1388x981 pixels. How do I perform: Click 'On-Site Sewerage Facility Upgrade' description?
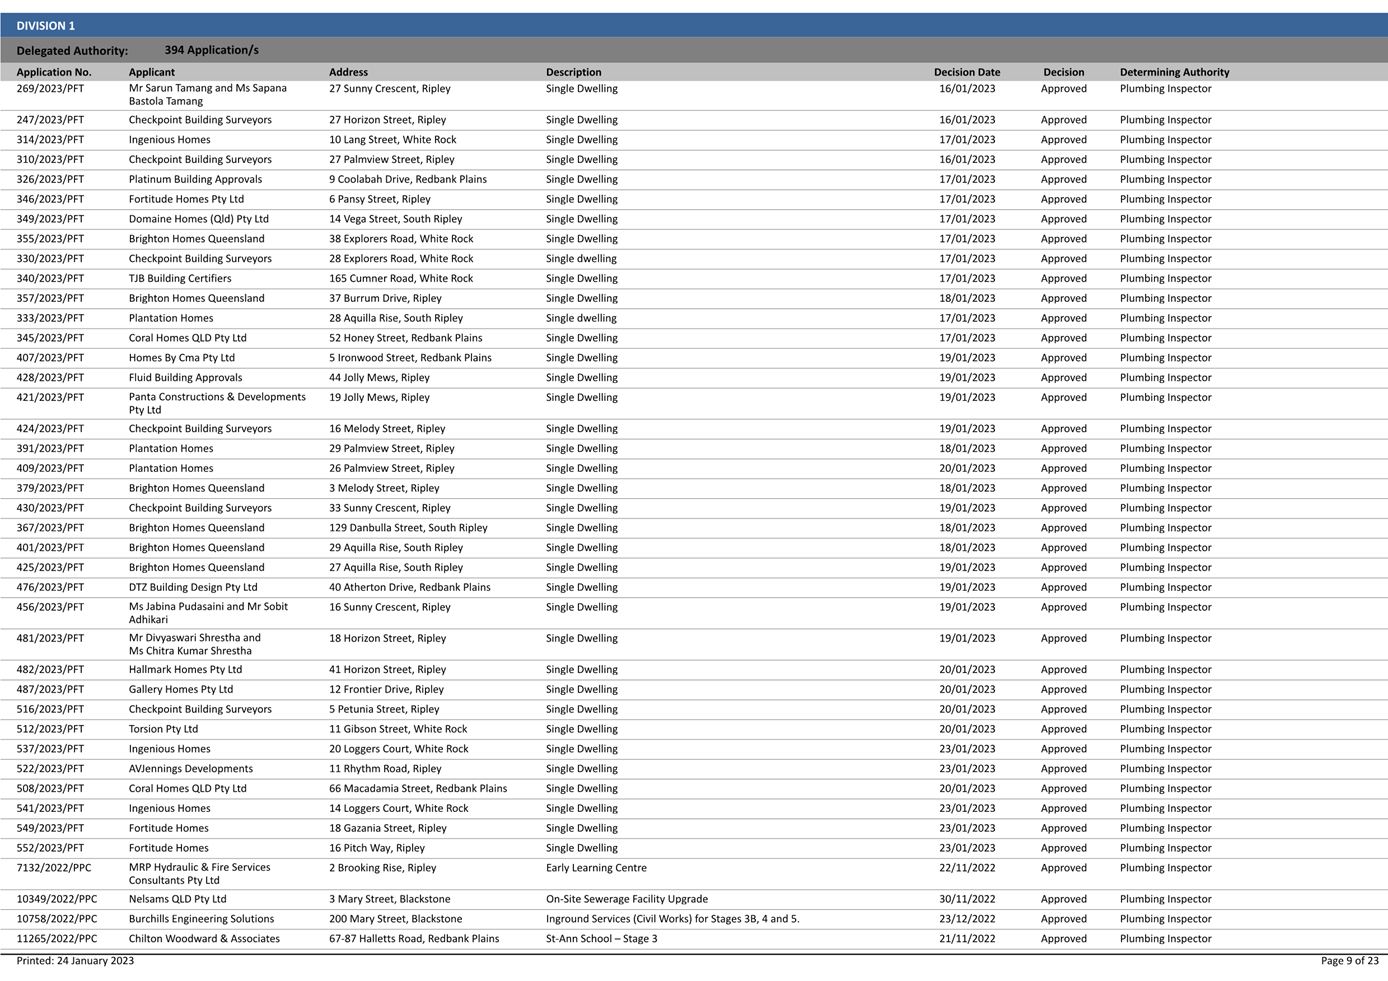[x=627, y=899]
